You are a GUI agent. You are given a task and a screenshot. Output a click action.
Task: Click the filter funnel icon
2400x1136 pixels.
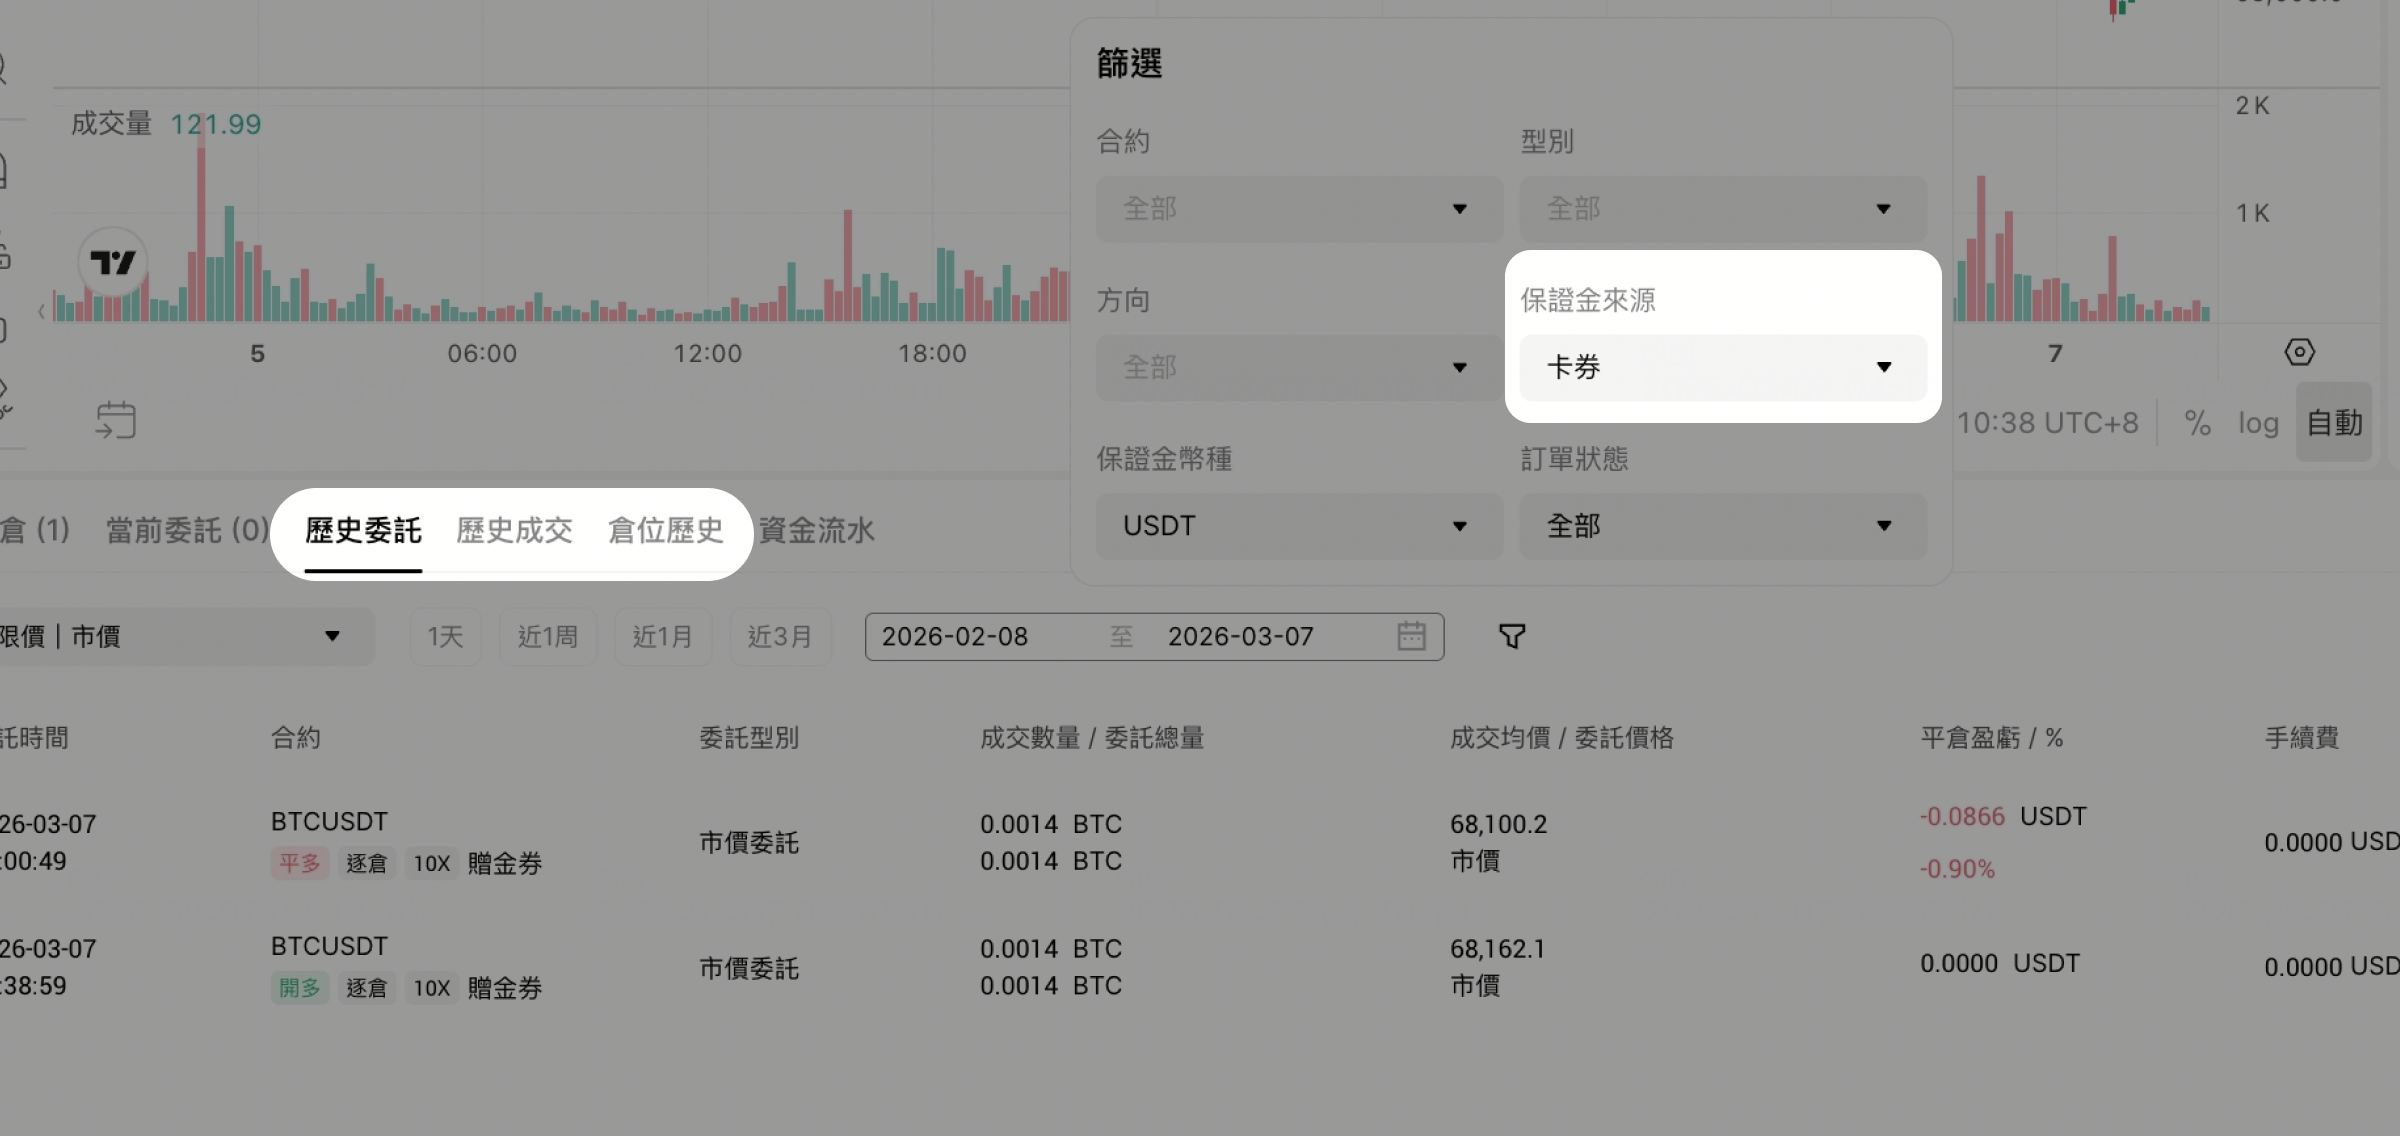coord(1512,636)
